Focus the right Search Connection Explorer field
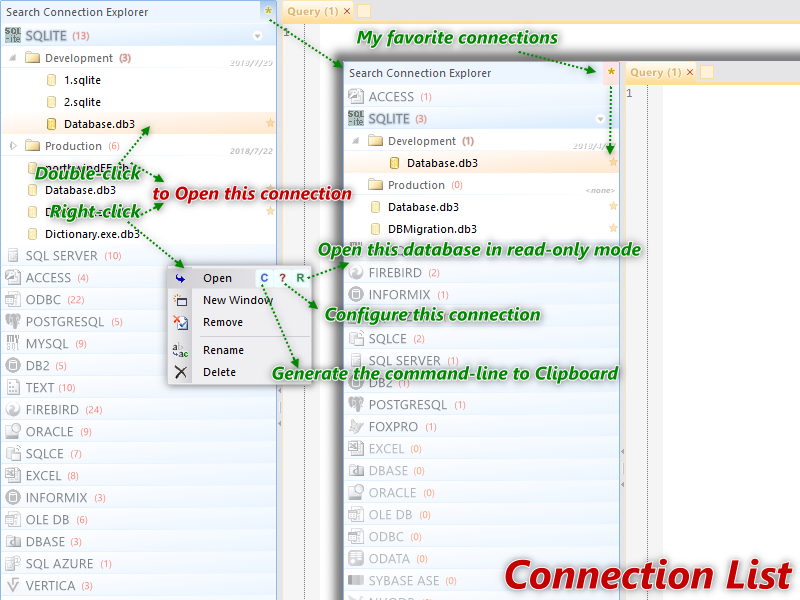800x600 pixels. pos(475,73)
